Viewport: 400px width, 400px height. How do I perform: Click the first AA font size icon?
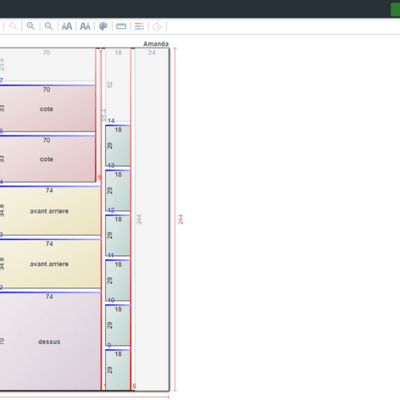tap(67, 26)
